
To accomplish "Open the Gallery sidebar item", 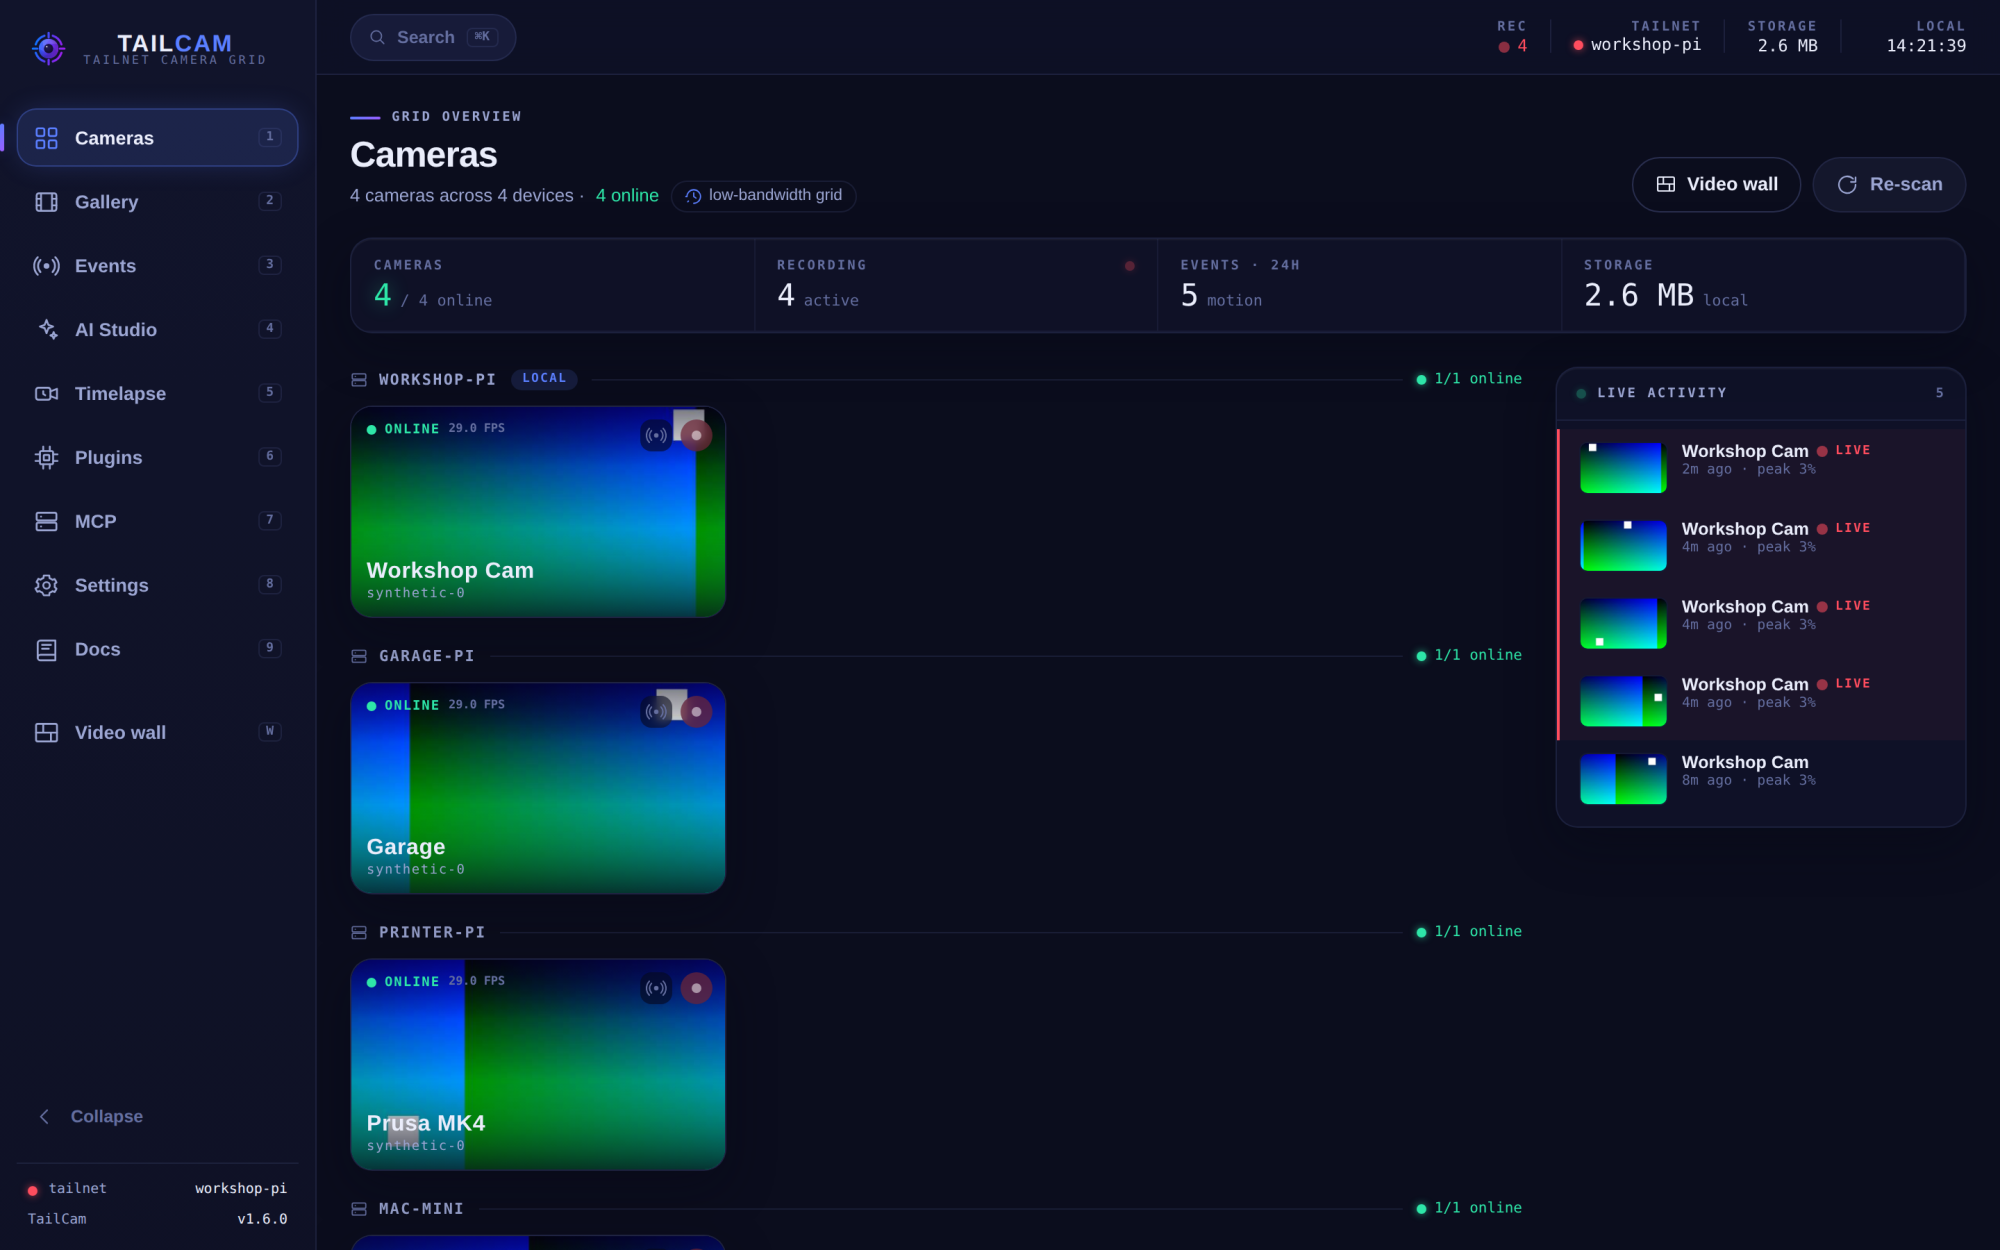I will tap(157, 202).
